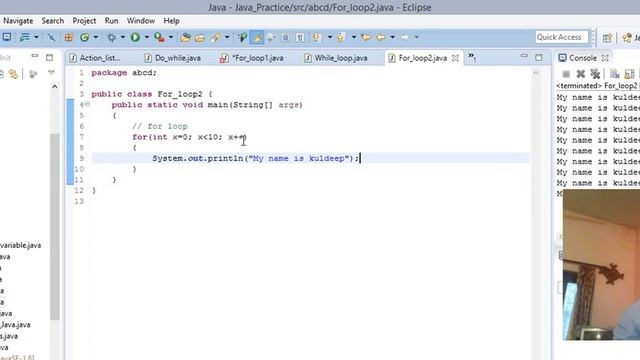Start debugging with the bug icon
Screen dimensions: 640x360
(111, 38)
